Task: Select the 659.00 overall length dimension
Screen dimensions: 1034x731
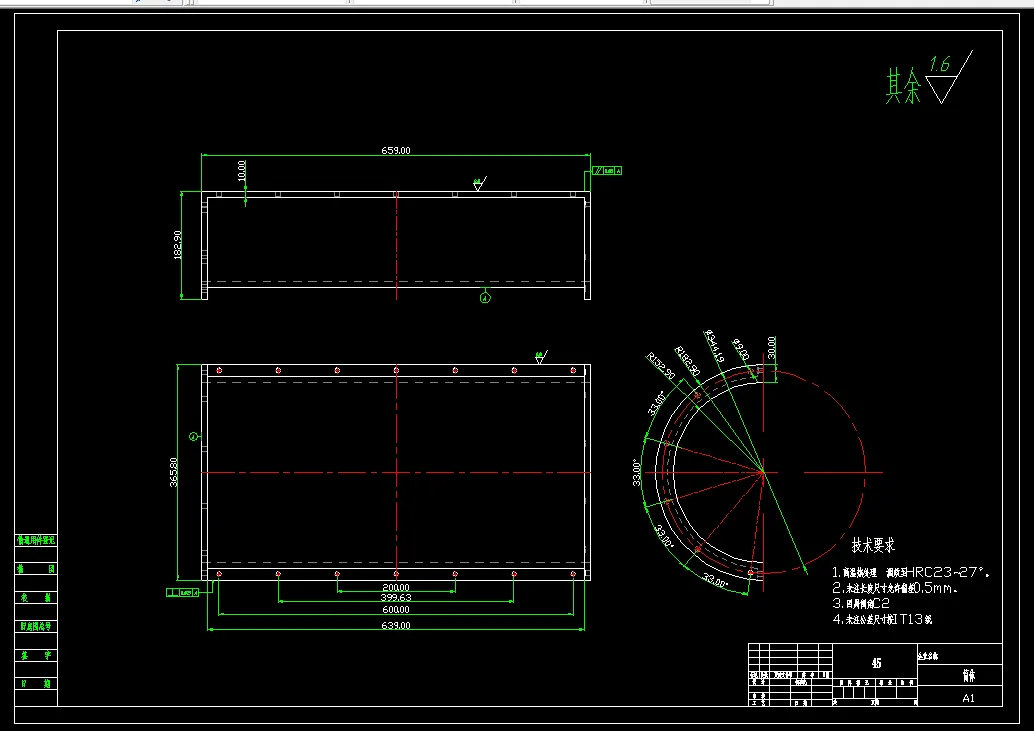Action: (x=396, y=150)
